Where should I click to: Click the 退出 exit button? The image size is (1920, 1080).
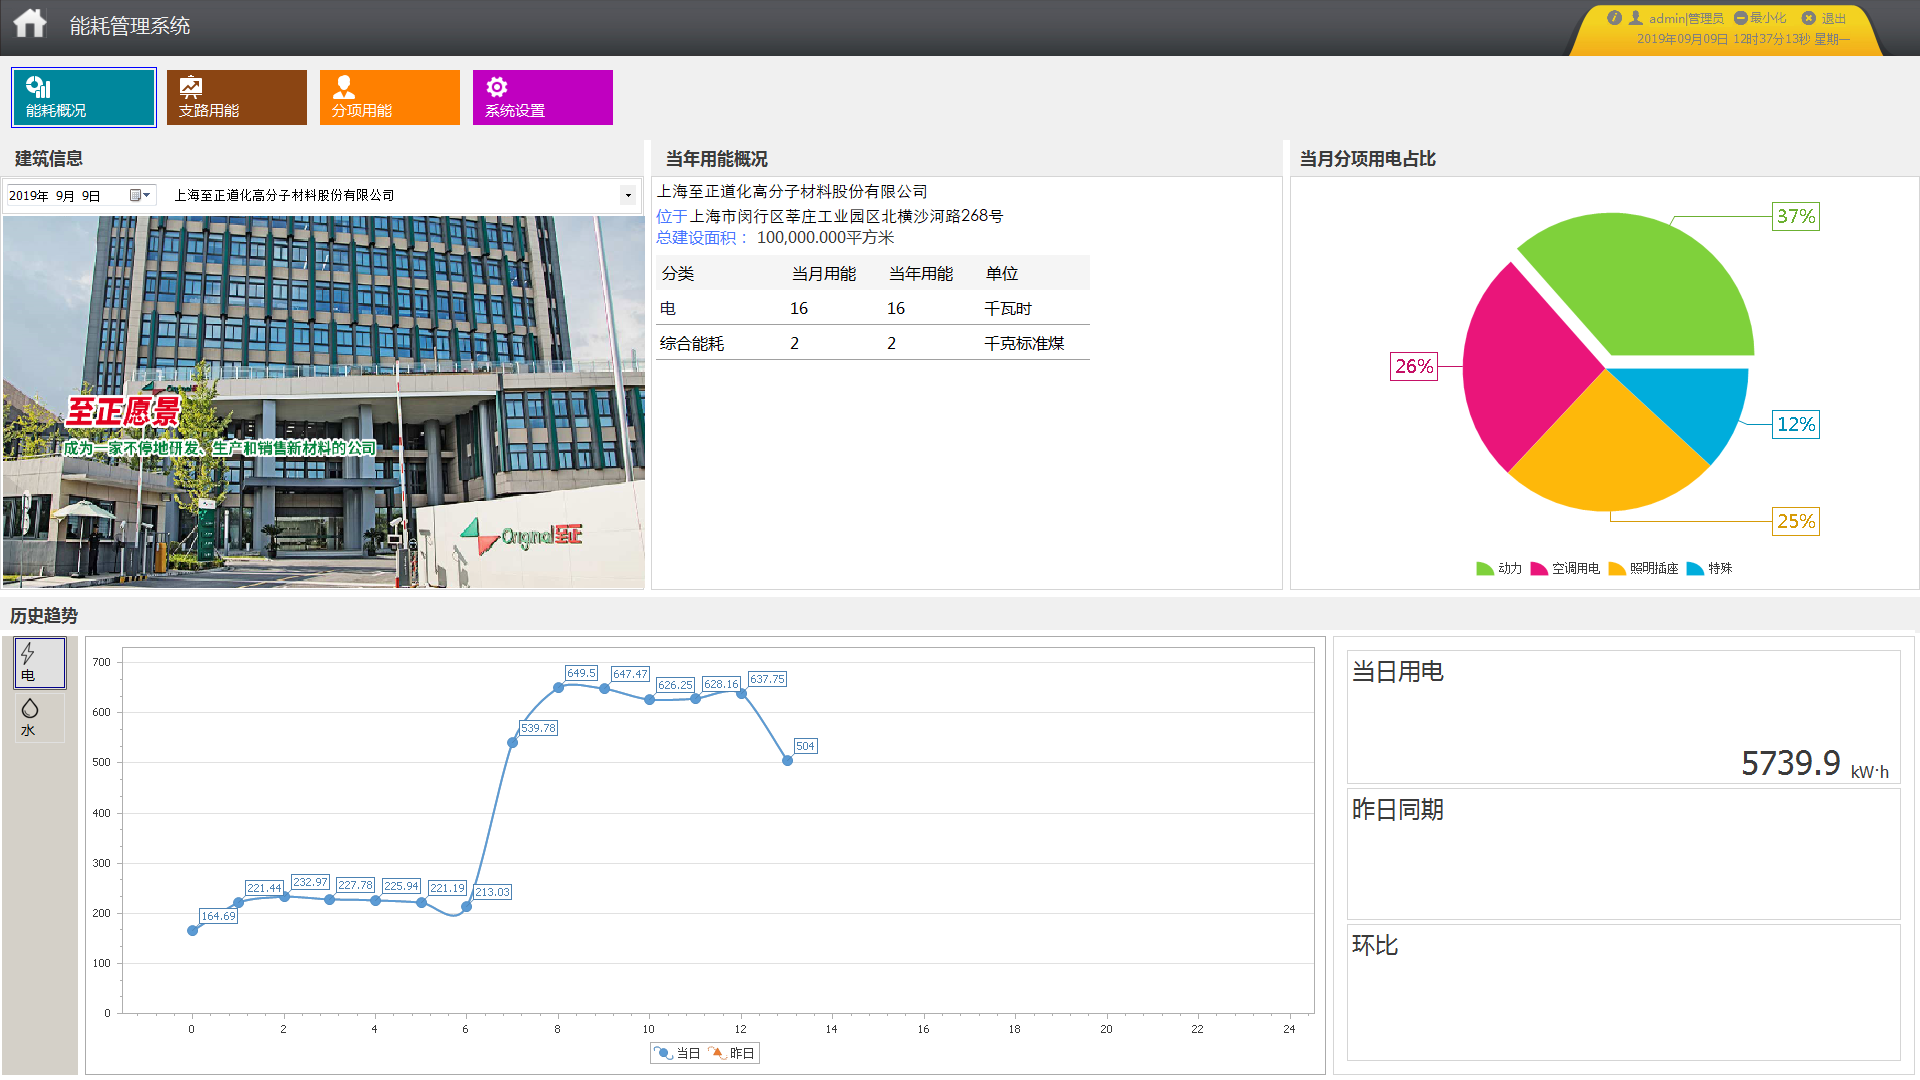[1825, 18]
